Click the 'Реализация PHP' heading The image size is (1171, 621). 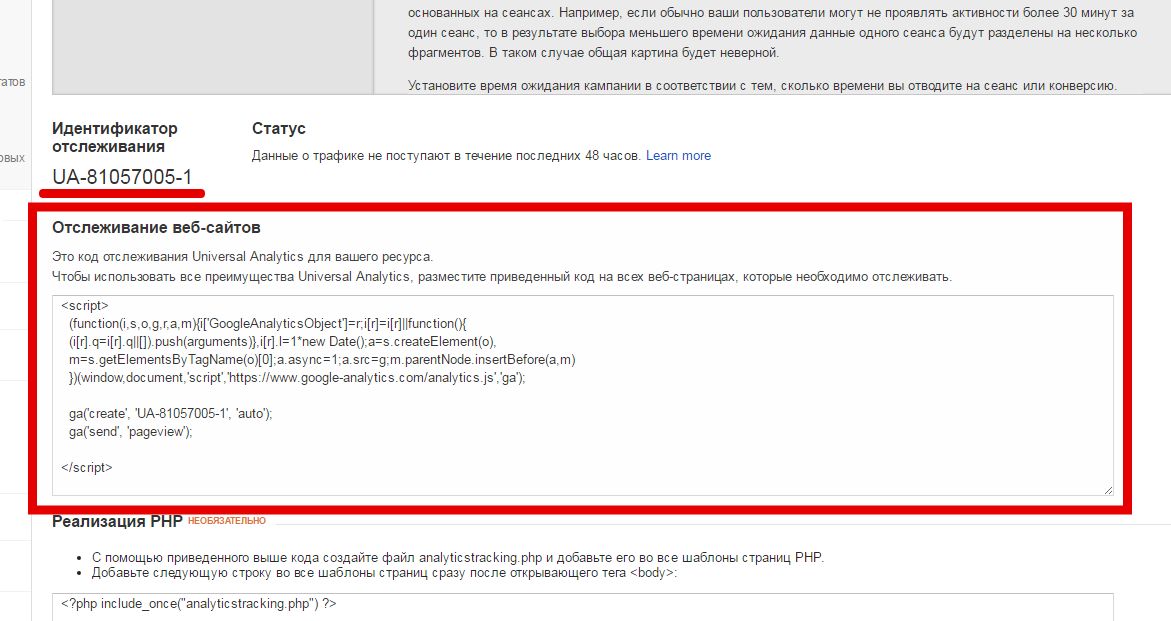point(117,521)
